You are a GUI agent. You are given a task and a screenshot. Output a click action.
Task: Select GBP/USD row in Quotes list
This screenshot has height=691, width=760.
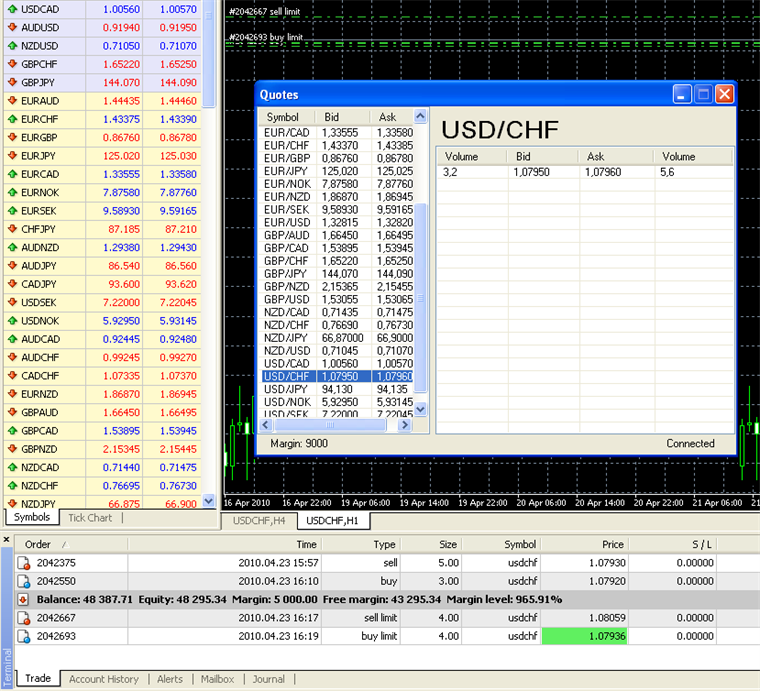click(337, 299)
